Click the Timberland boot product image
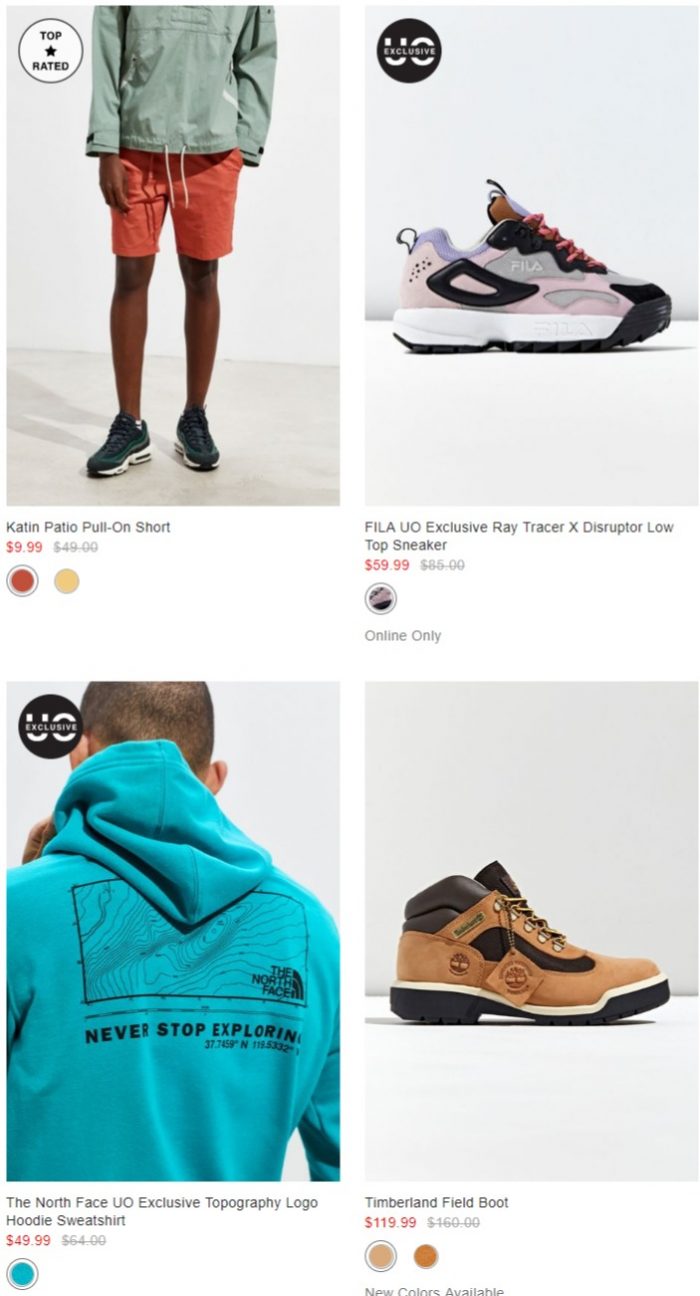Screen dimensions: 700x1296 tap(531, 931)
